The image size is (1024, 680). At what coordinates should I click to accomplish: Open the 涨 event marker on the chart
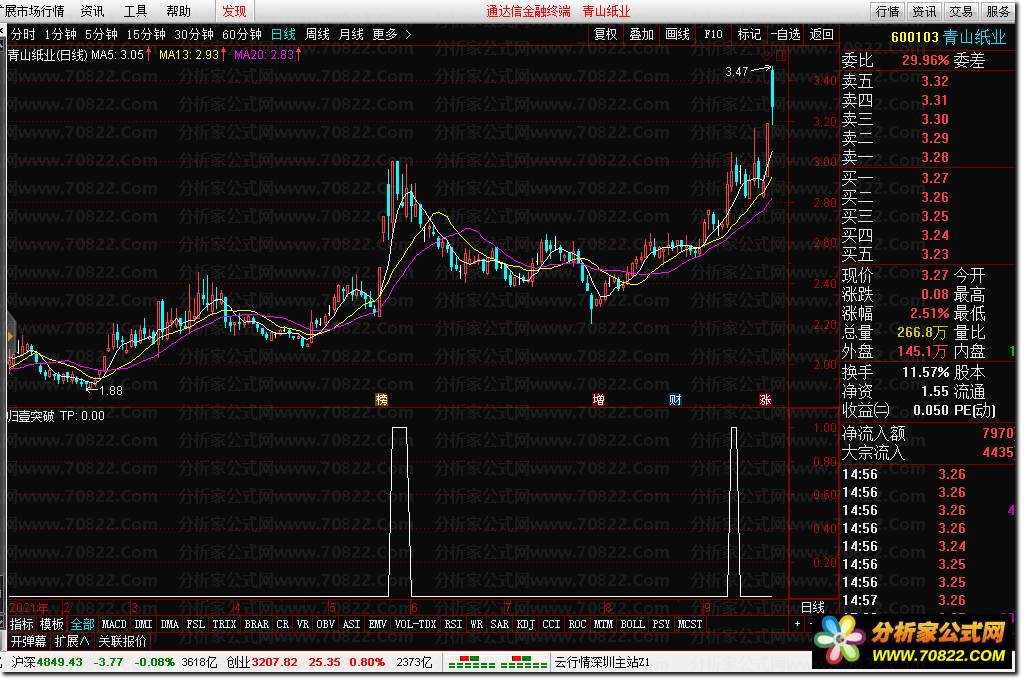point(765,400)
